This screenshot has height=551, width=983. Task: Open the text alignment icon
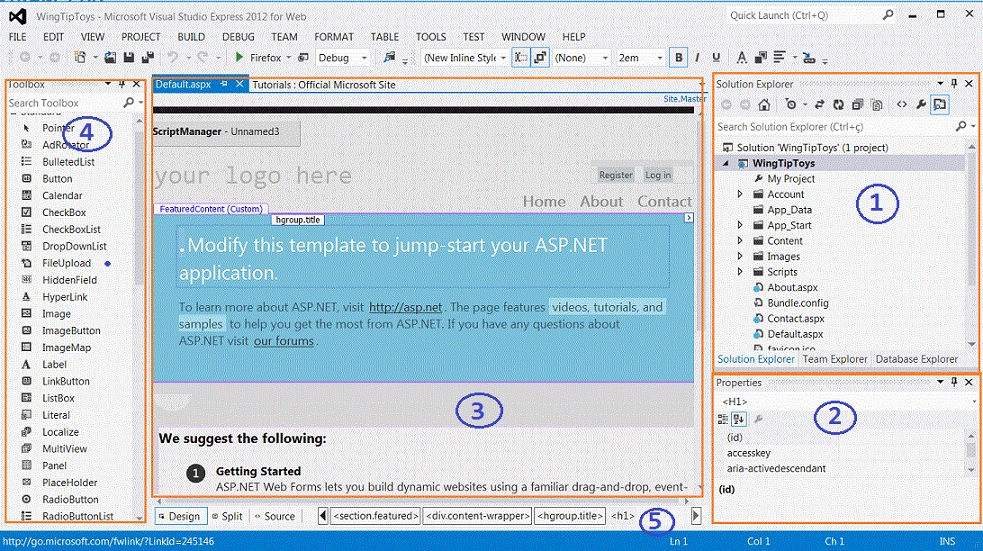click(x=779, y=58)
